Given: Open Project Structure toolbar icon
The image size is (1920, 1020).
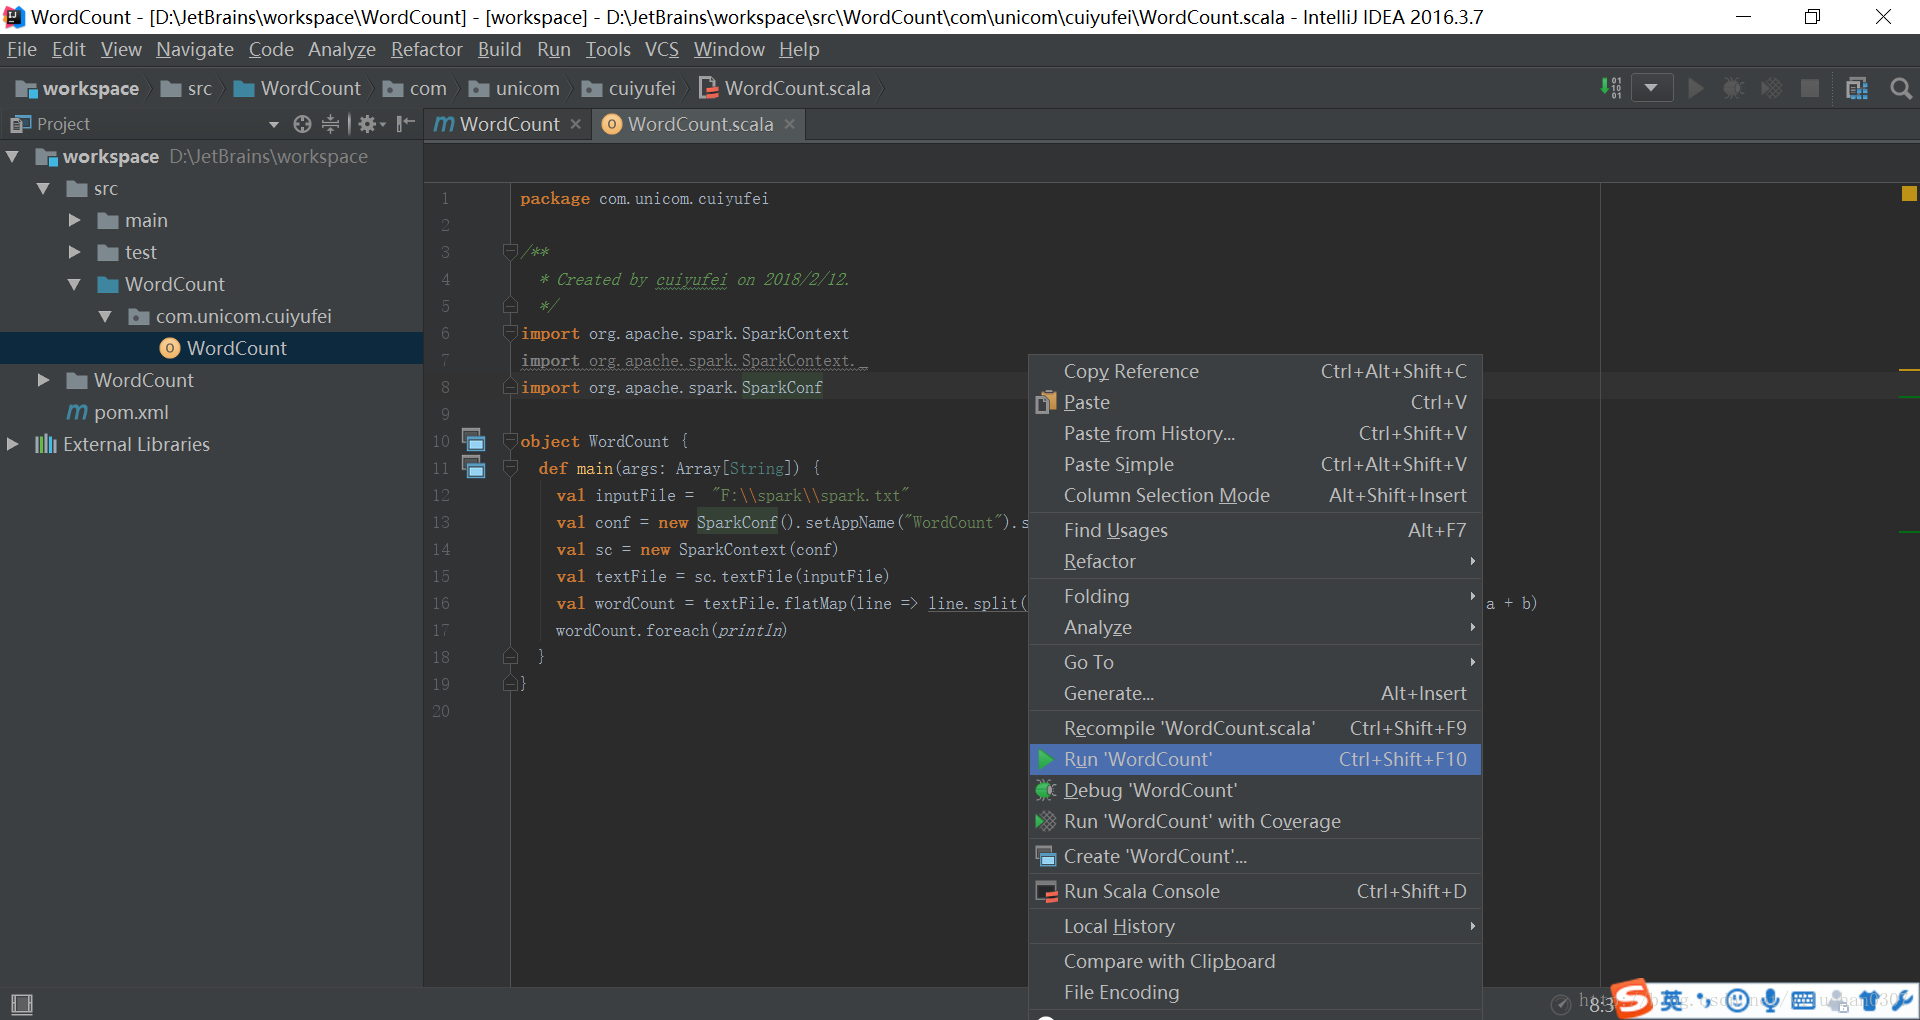Looking at the screenshot, I should (1857, 88).
